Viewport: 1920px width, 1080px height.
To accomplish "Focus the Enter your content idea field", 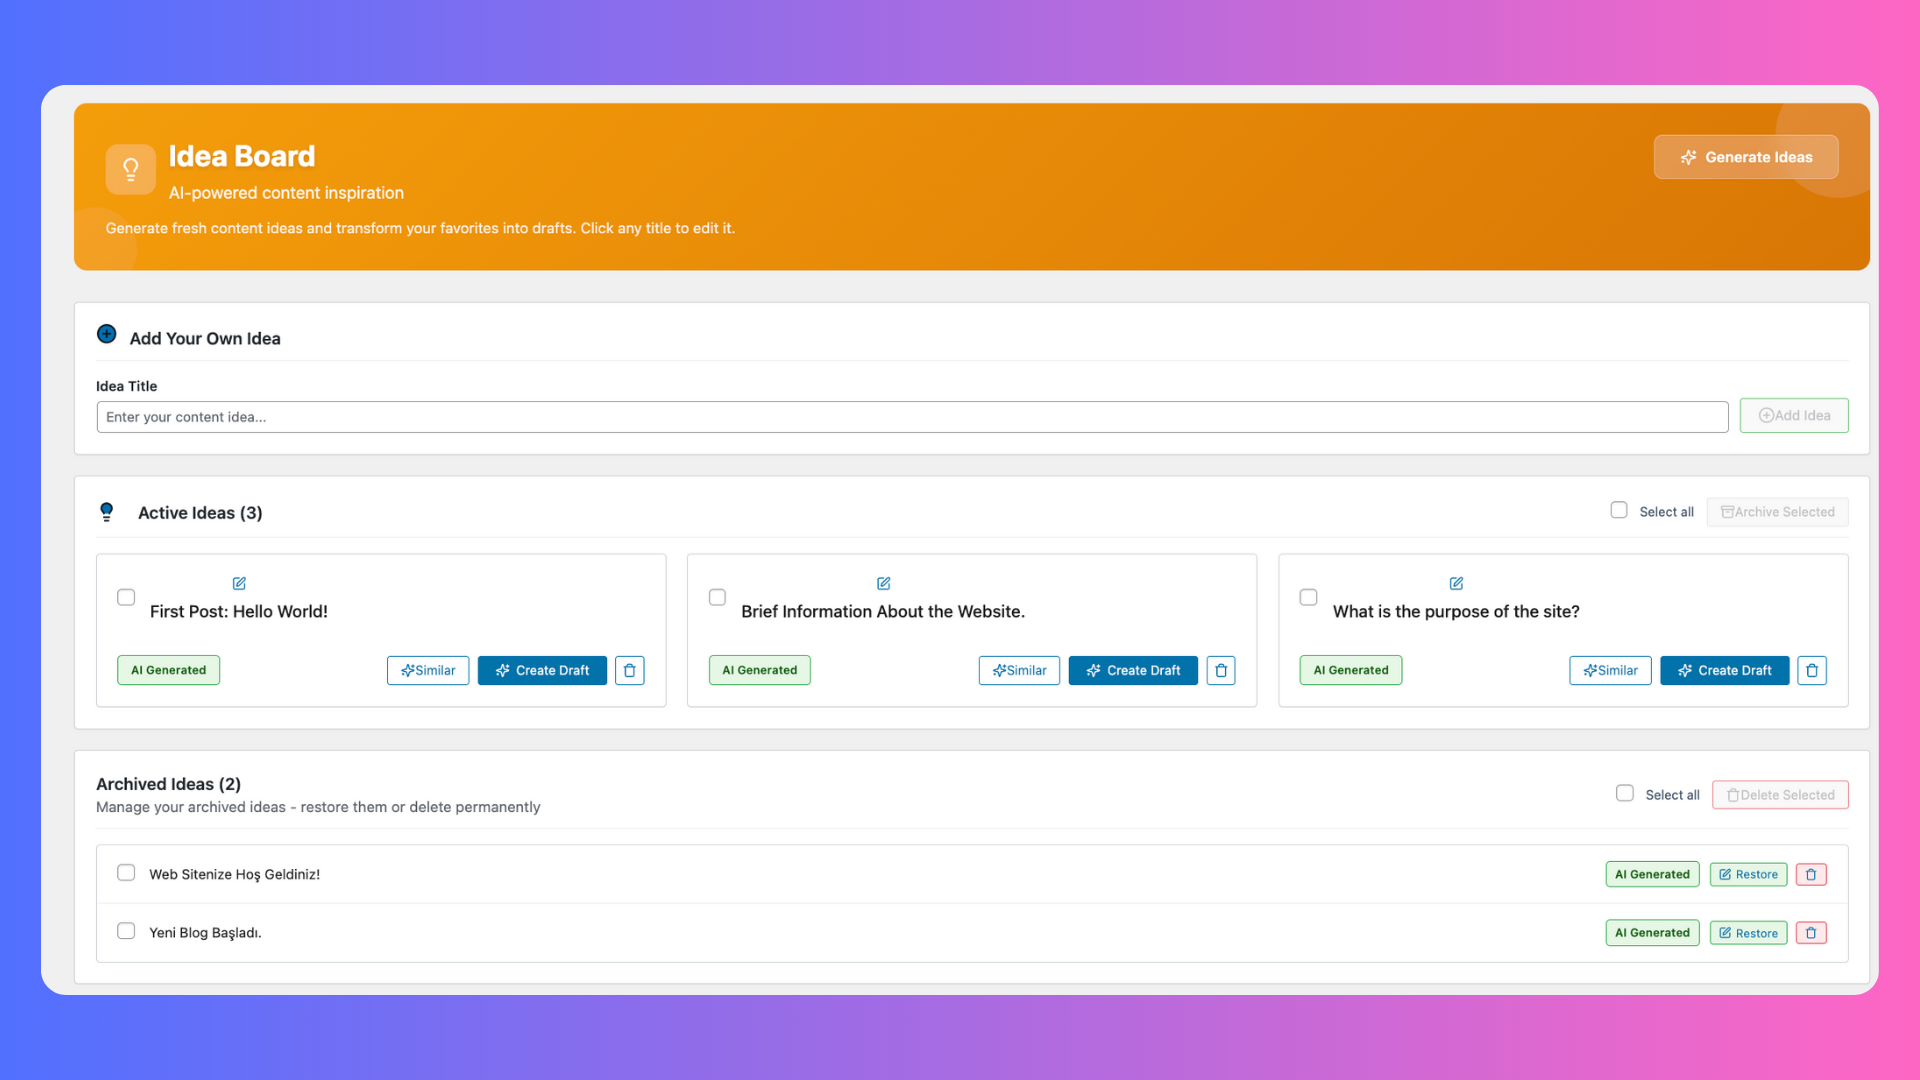I will [x=911, y=417].
